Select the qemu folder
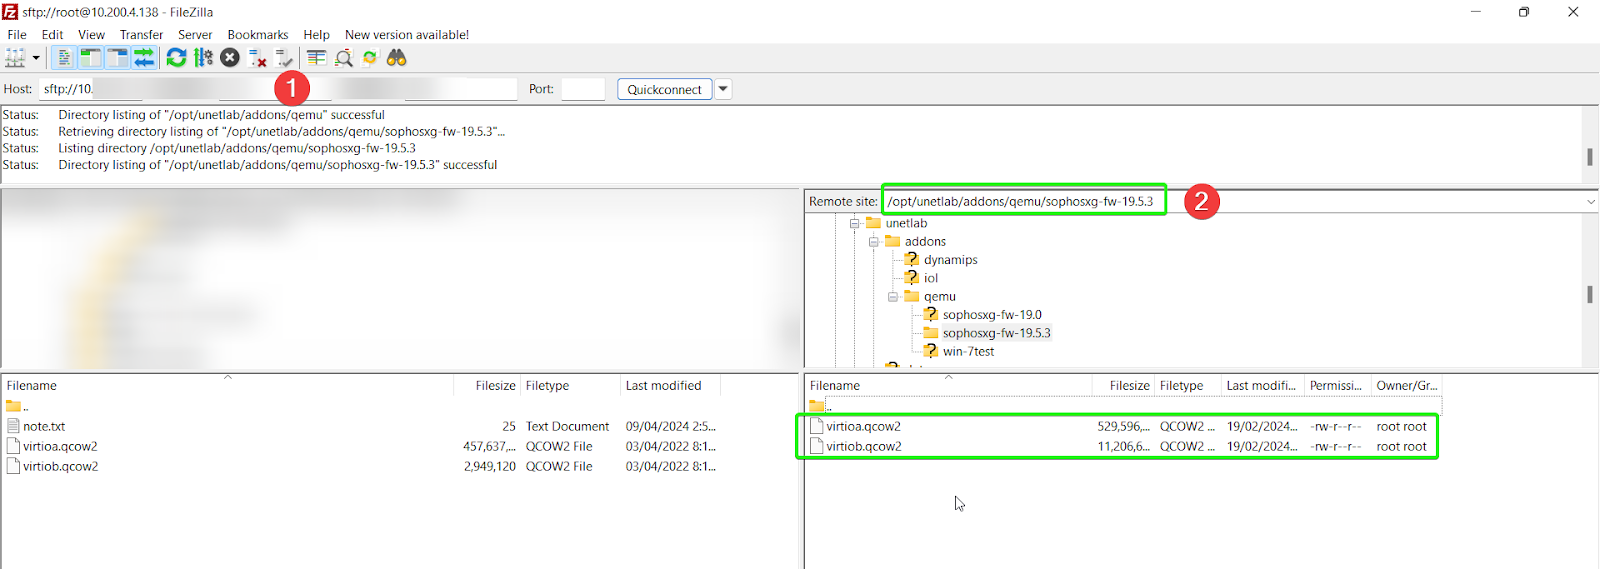1600x569 pixels. coord(939,296)
